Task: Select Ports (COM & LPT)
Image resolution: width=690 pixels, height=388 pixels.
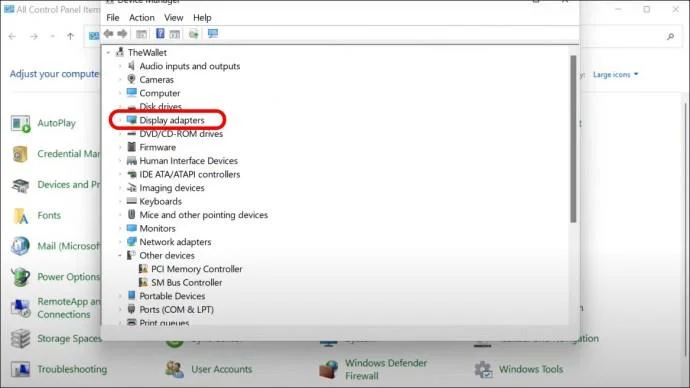Action: click(176, 310)
